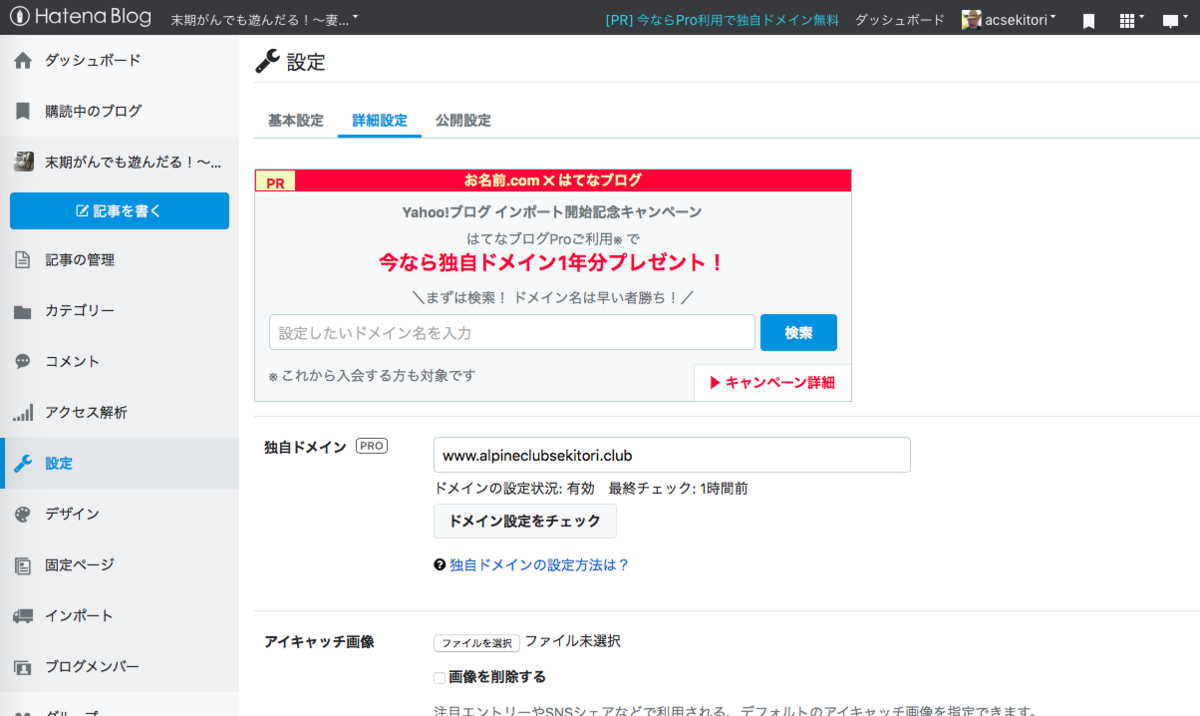This screenshot has width=1200, height=716.
Task: Open the コメント speech bubble icon
Action: [x=22, y=361]
